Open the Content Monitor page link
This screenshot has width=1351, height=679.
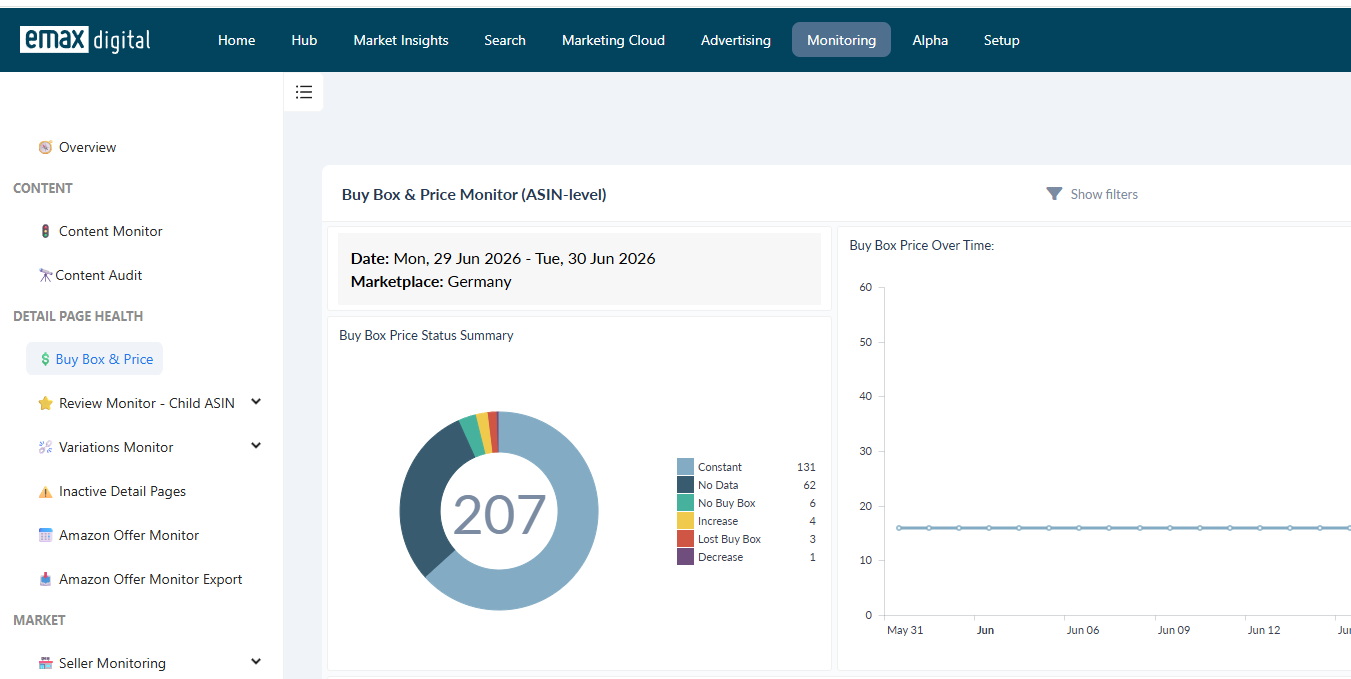pyautogui.click(x=110, y=231)
